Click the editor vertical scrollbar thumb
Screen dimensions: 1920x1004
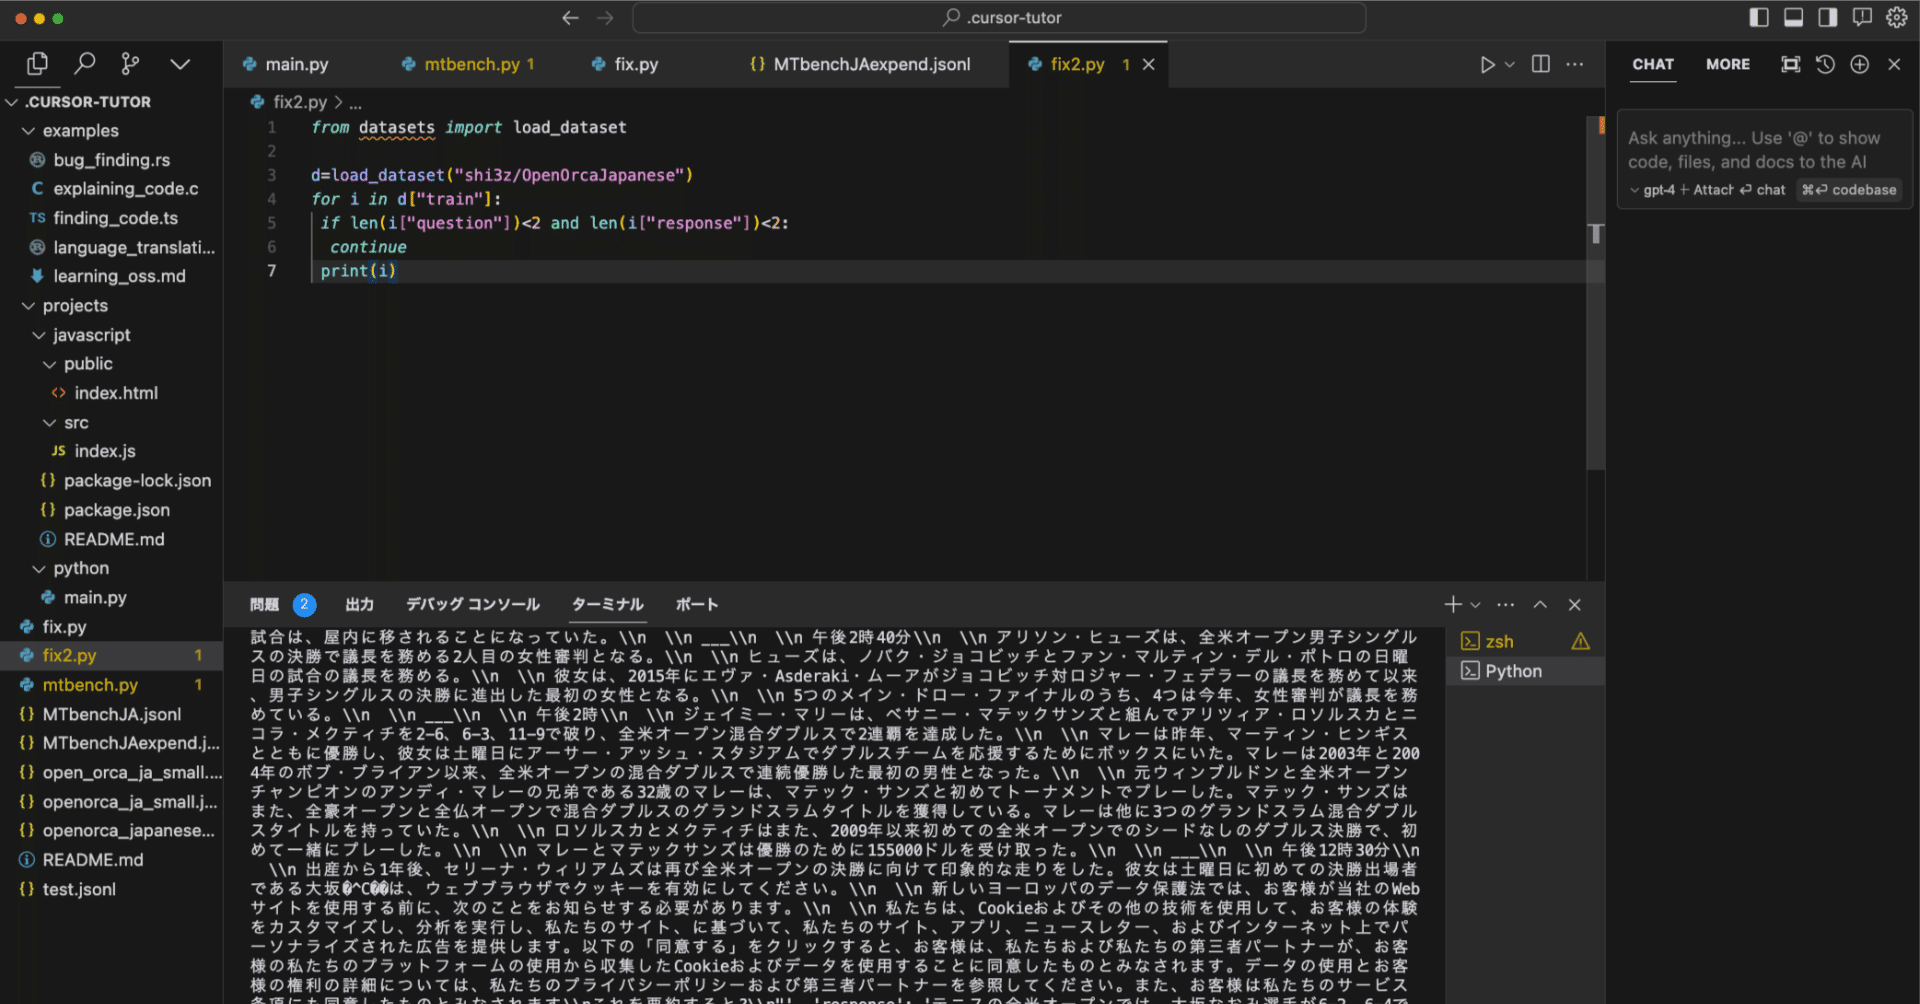(1596, 295)
